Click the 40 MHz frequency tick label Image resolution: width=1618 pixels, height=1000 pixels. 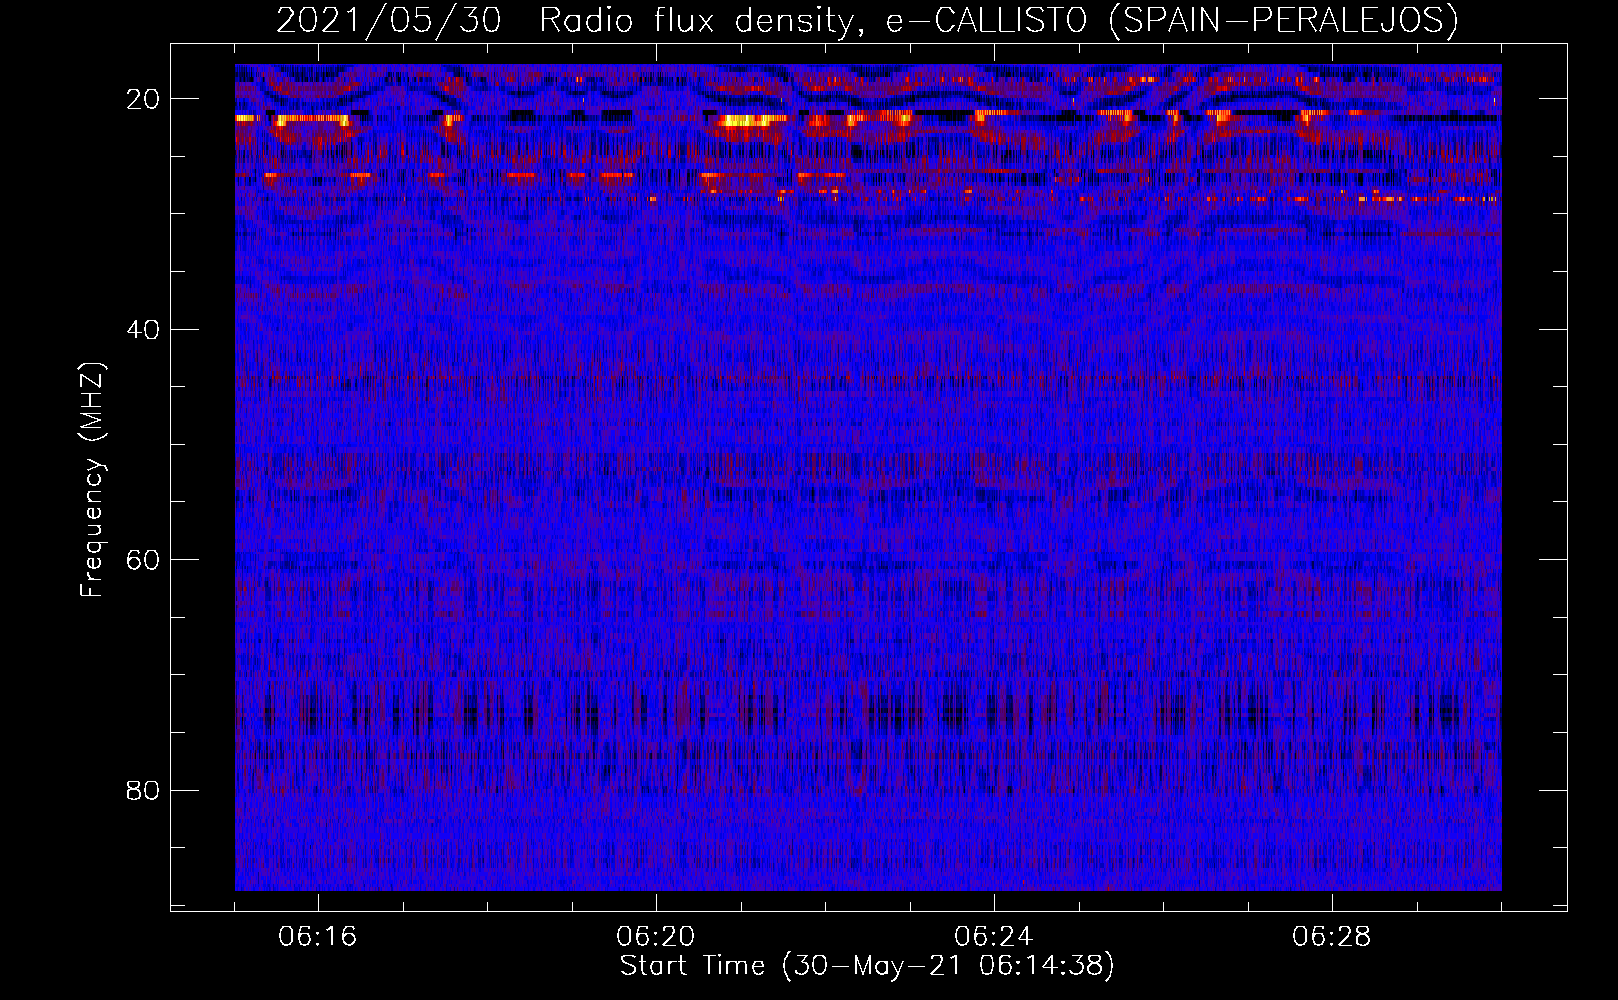(143, 330)
